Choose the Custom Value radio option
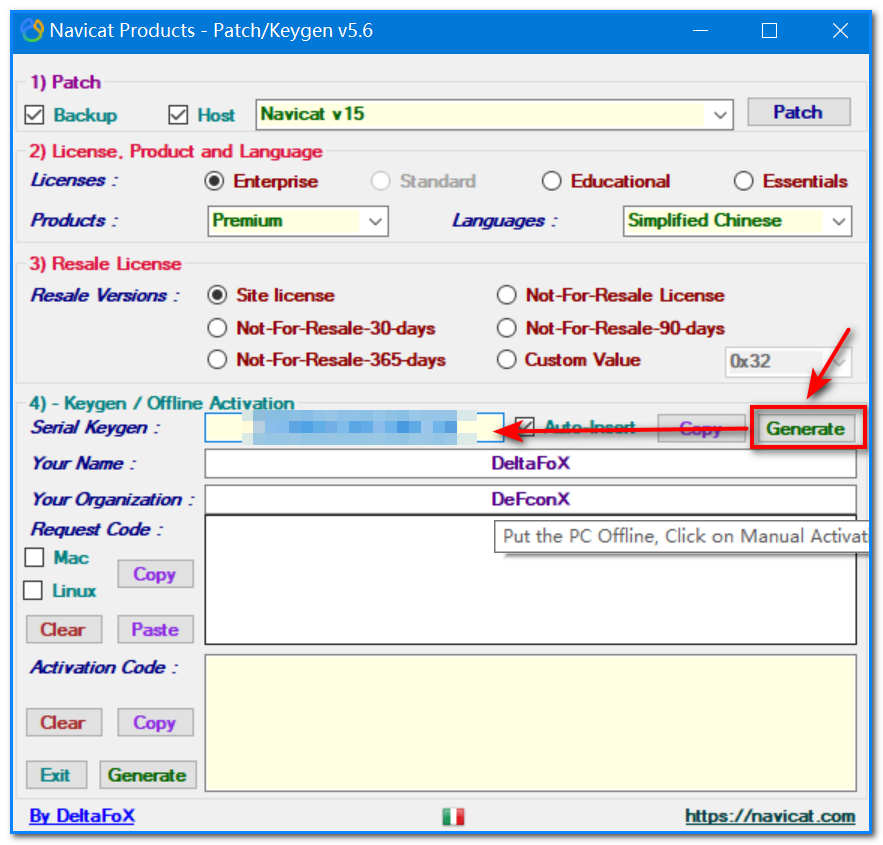This screenshot has width=883, height=845. tap(507, 360)
